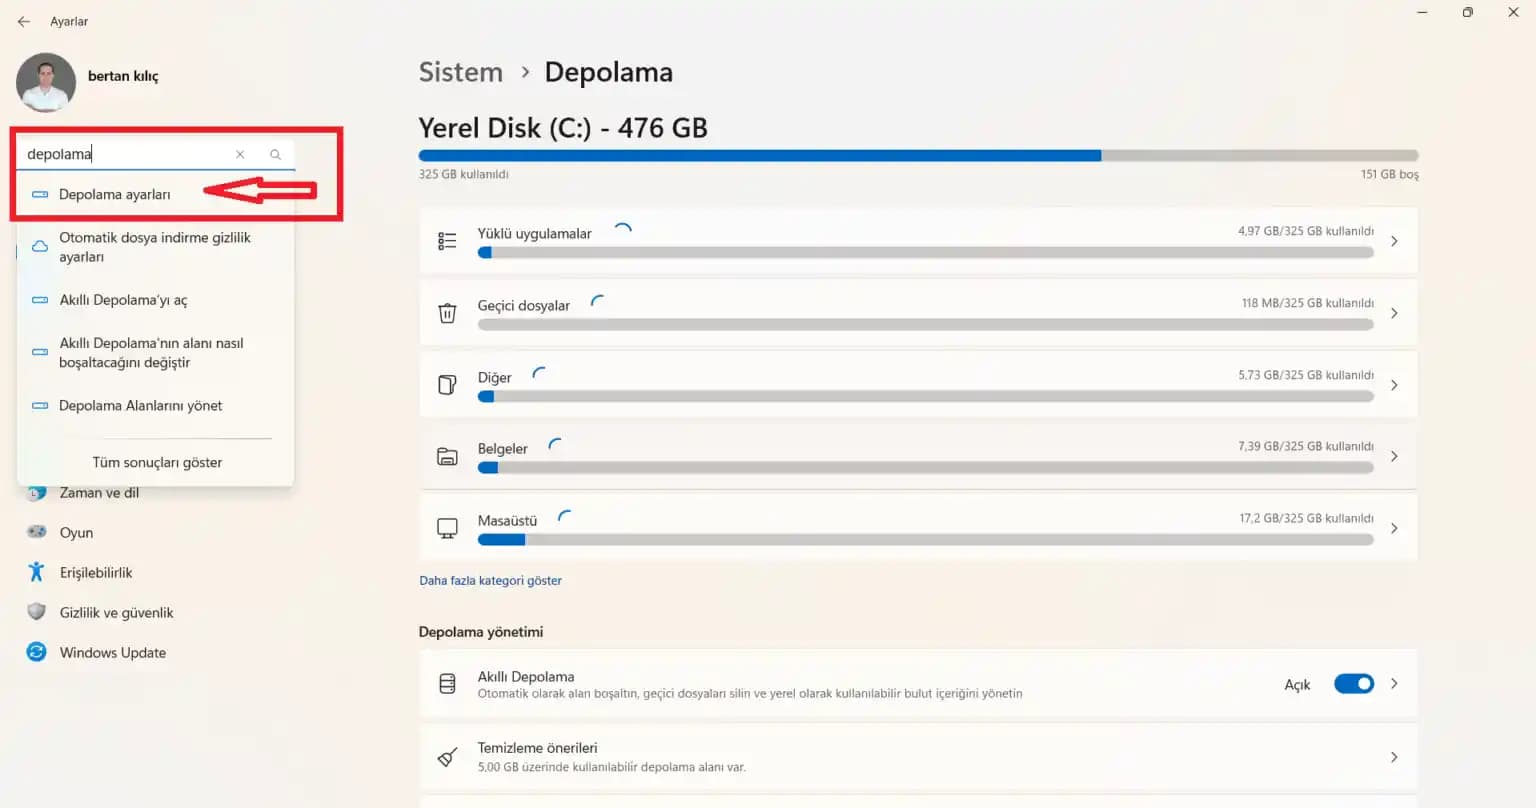Disable the Akıllı Depolama toggle

pos(1353,683)
